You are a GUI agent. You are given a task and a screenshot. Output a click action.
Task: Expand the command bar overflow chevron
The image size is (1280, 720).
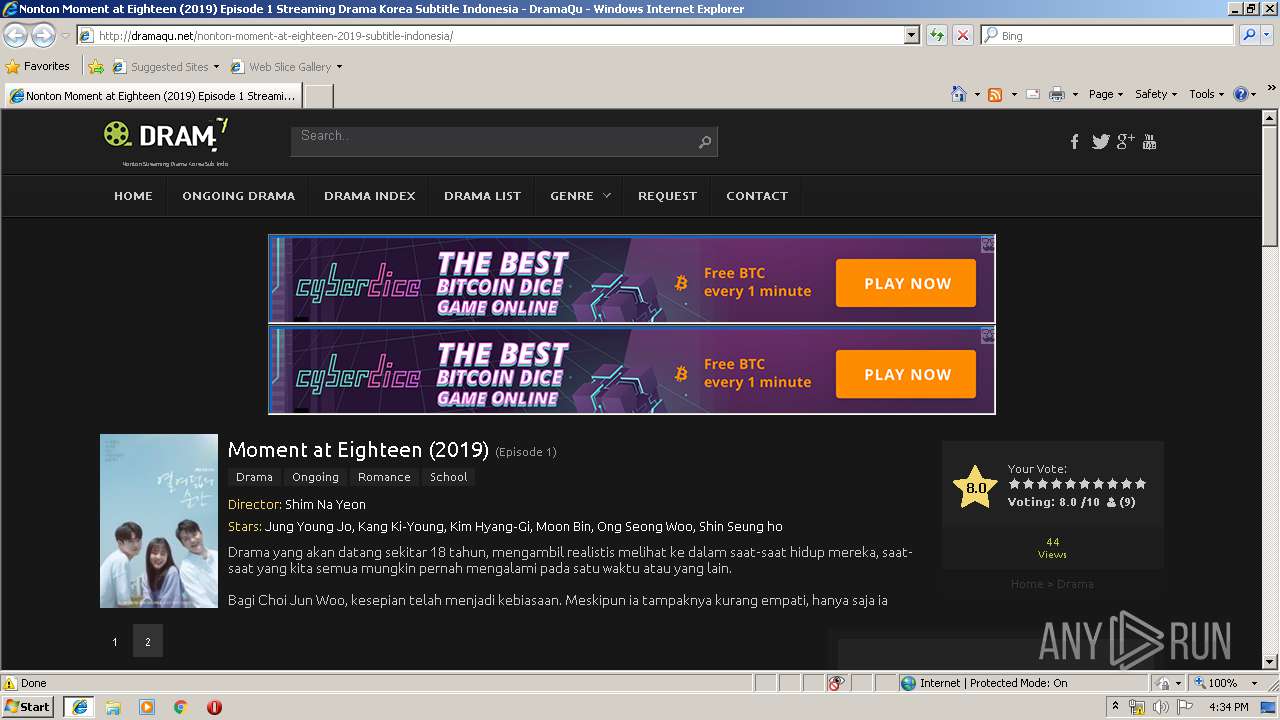(x=1271, y=88)
